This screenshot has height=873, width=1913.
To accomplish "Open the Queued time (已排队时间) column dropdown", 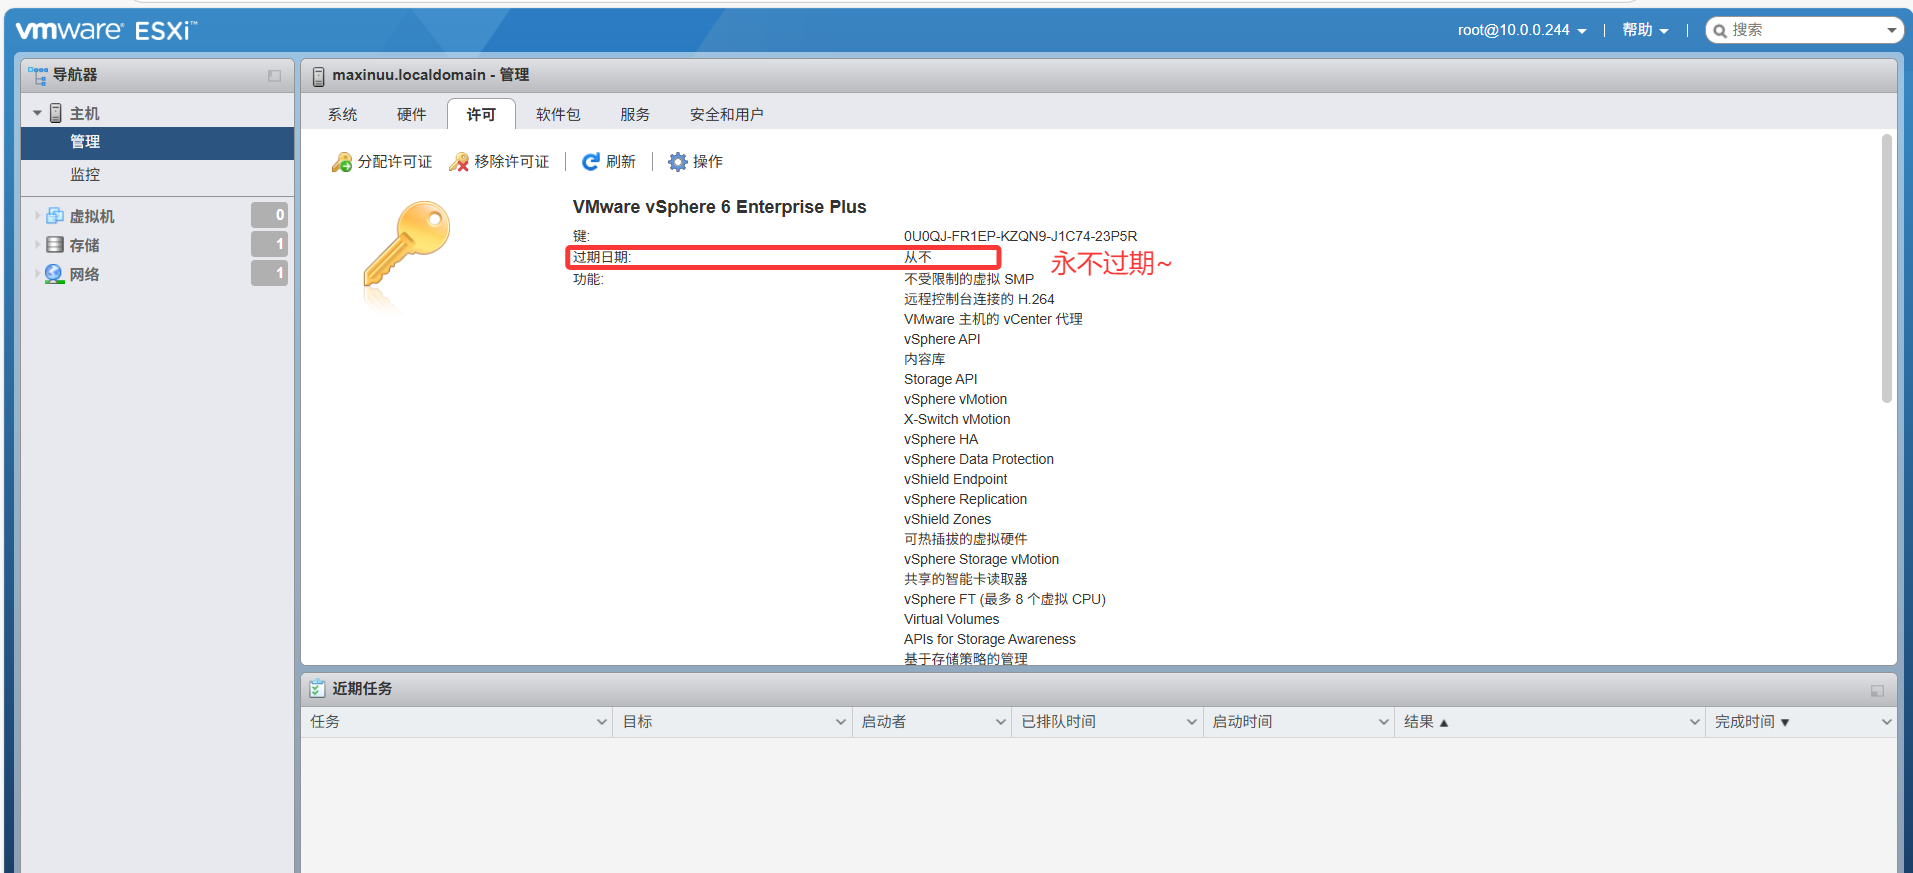I will 1192,722.
